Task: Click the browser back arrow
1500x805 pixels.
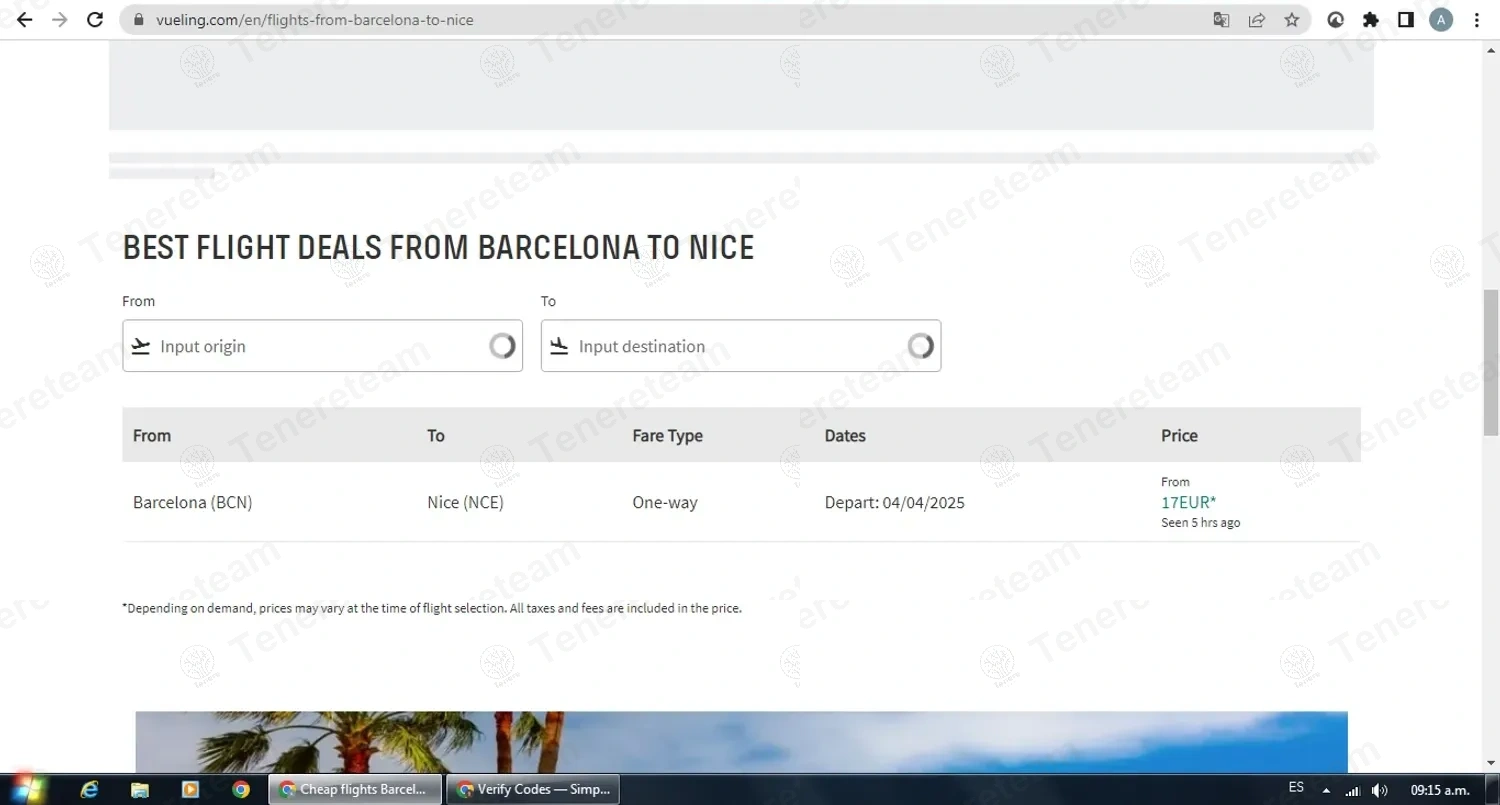Action: (x=25, y=20)
